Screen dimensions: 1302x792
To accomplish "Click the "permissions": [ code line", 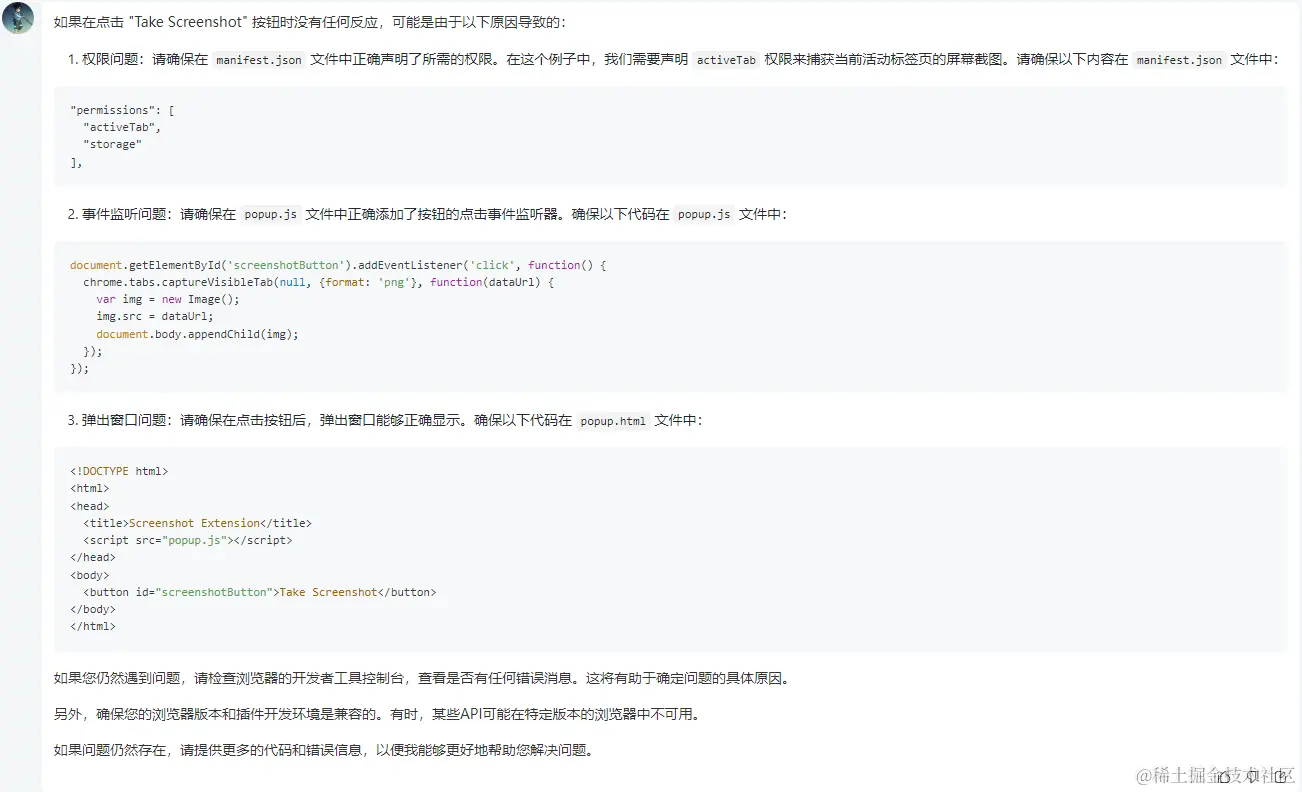I will tap(122, 110).
